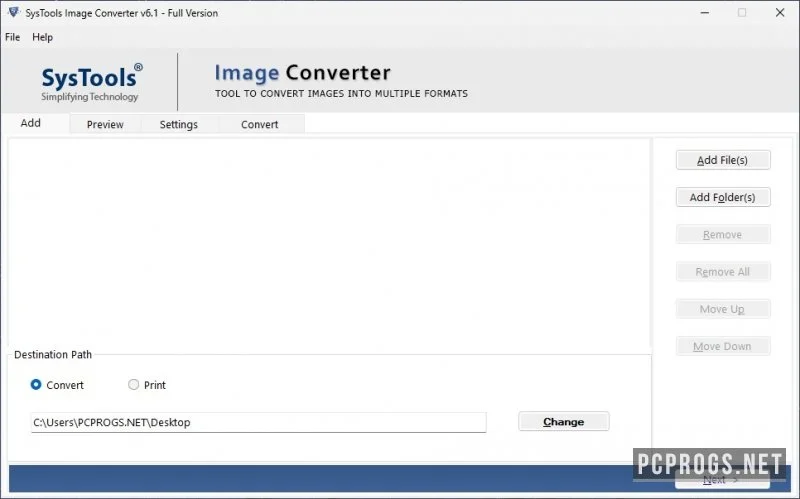Click the destination path input field

coord(258,422)
